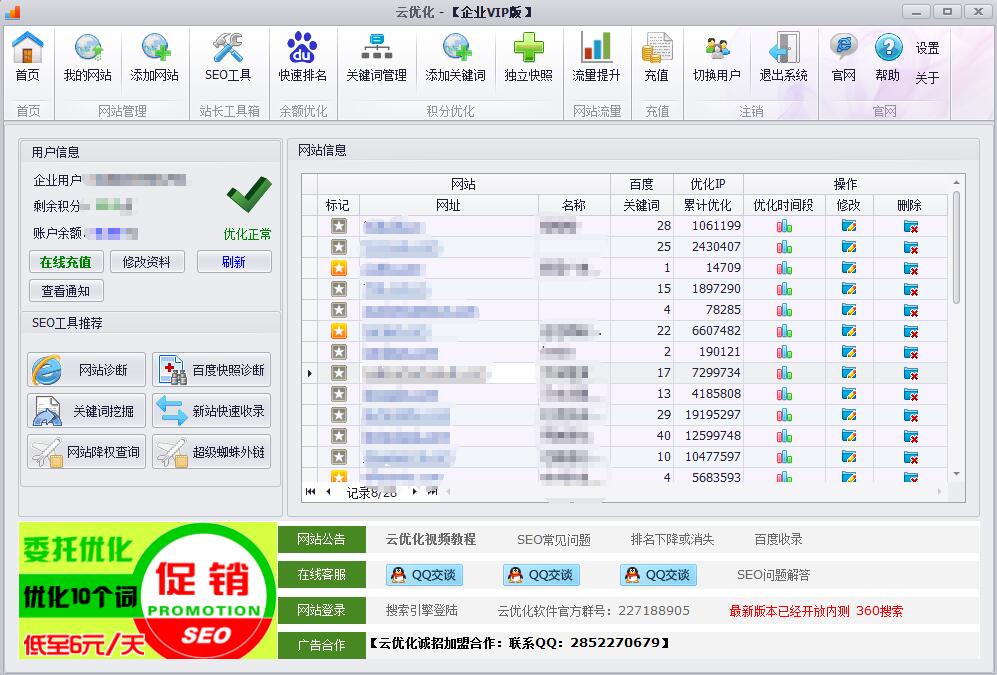
Task: Click the row indicator arrow beside 7299734 row
Action: 309,373
